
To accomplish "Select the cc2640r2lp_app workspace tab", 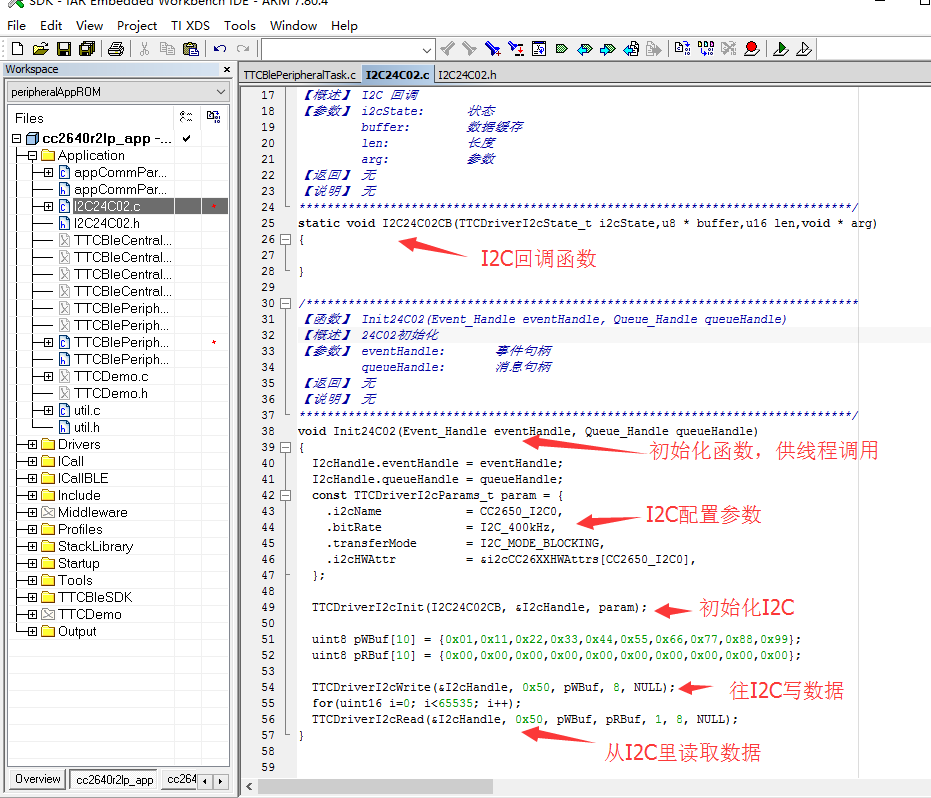I will 115,780.
